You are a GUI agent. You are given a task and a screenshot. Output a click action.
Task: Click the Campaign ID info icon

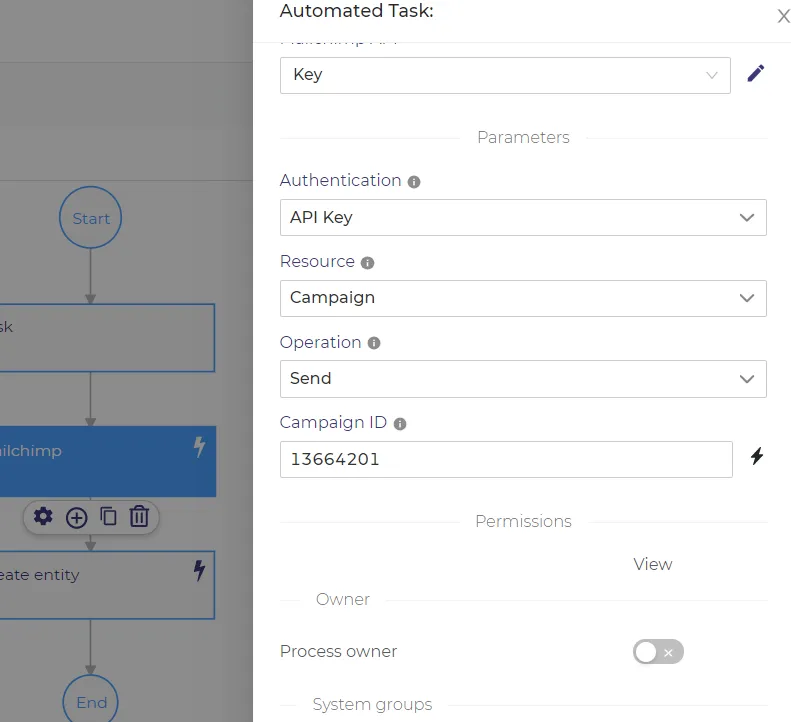[400, 424]
